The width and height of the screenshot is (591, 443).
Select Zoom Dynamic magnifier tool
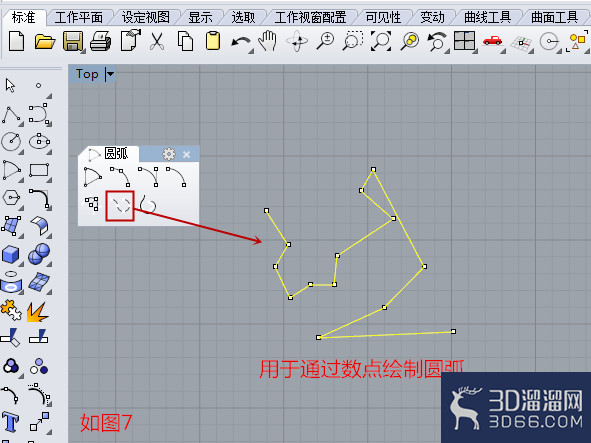[325, 41]
